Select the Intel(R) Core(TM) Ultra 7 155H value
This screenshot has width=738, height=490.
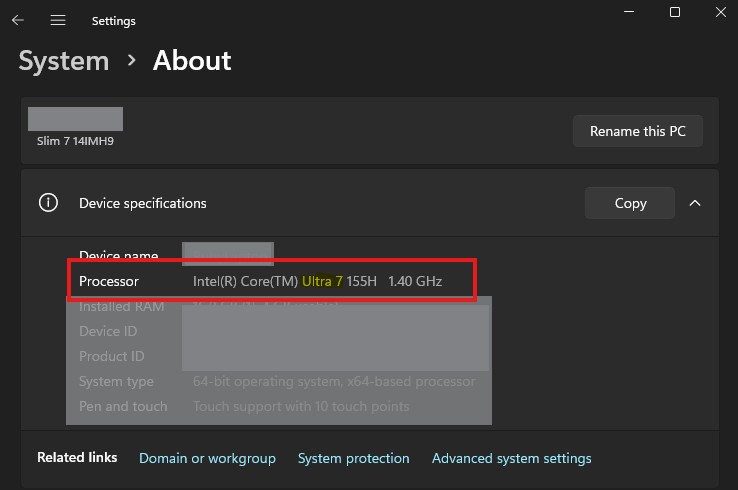click(x=285, y=281)
